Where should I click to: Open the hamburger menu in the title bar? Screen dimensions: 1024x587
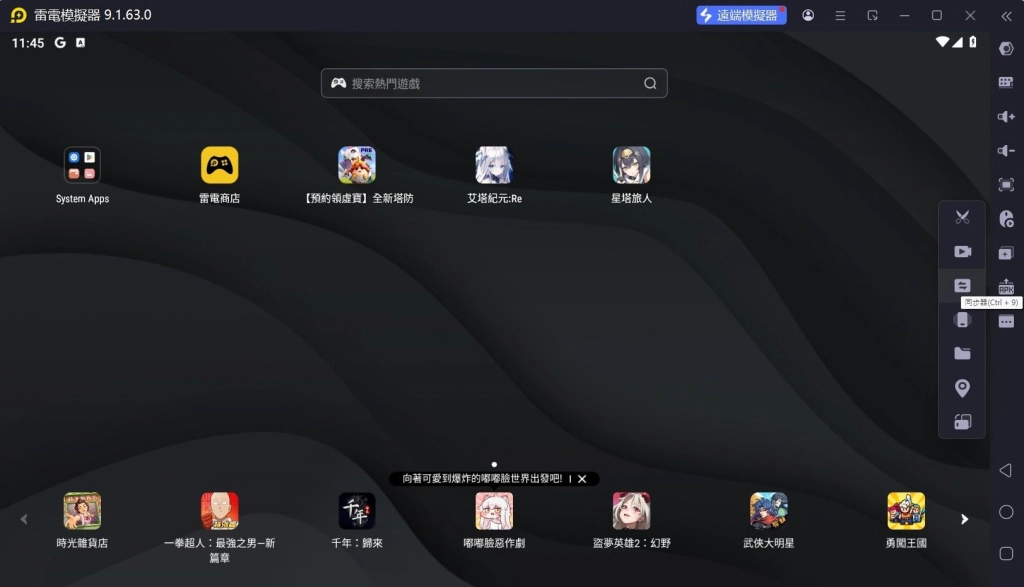click(840, 16)
